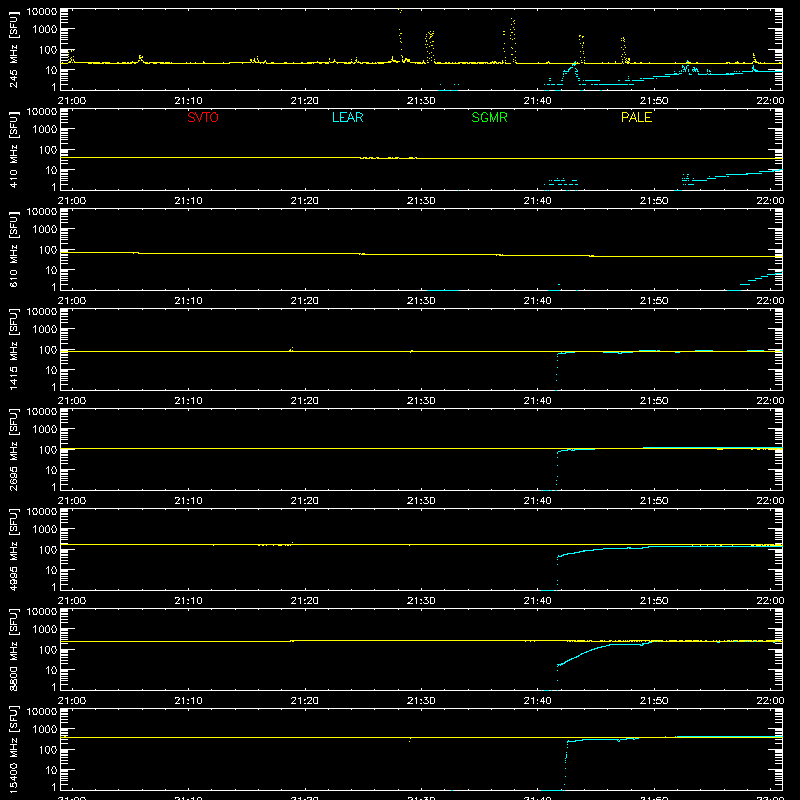Select the 610 MHz [SFU] axis title
800x800 pixels.
14,249
